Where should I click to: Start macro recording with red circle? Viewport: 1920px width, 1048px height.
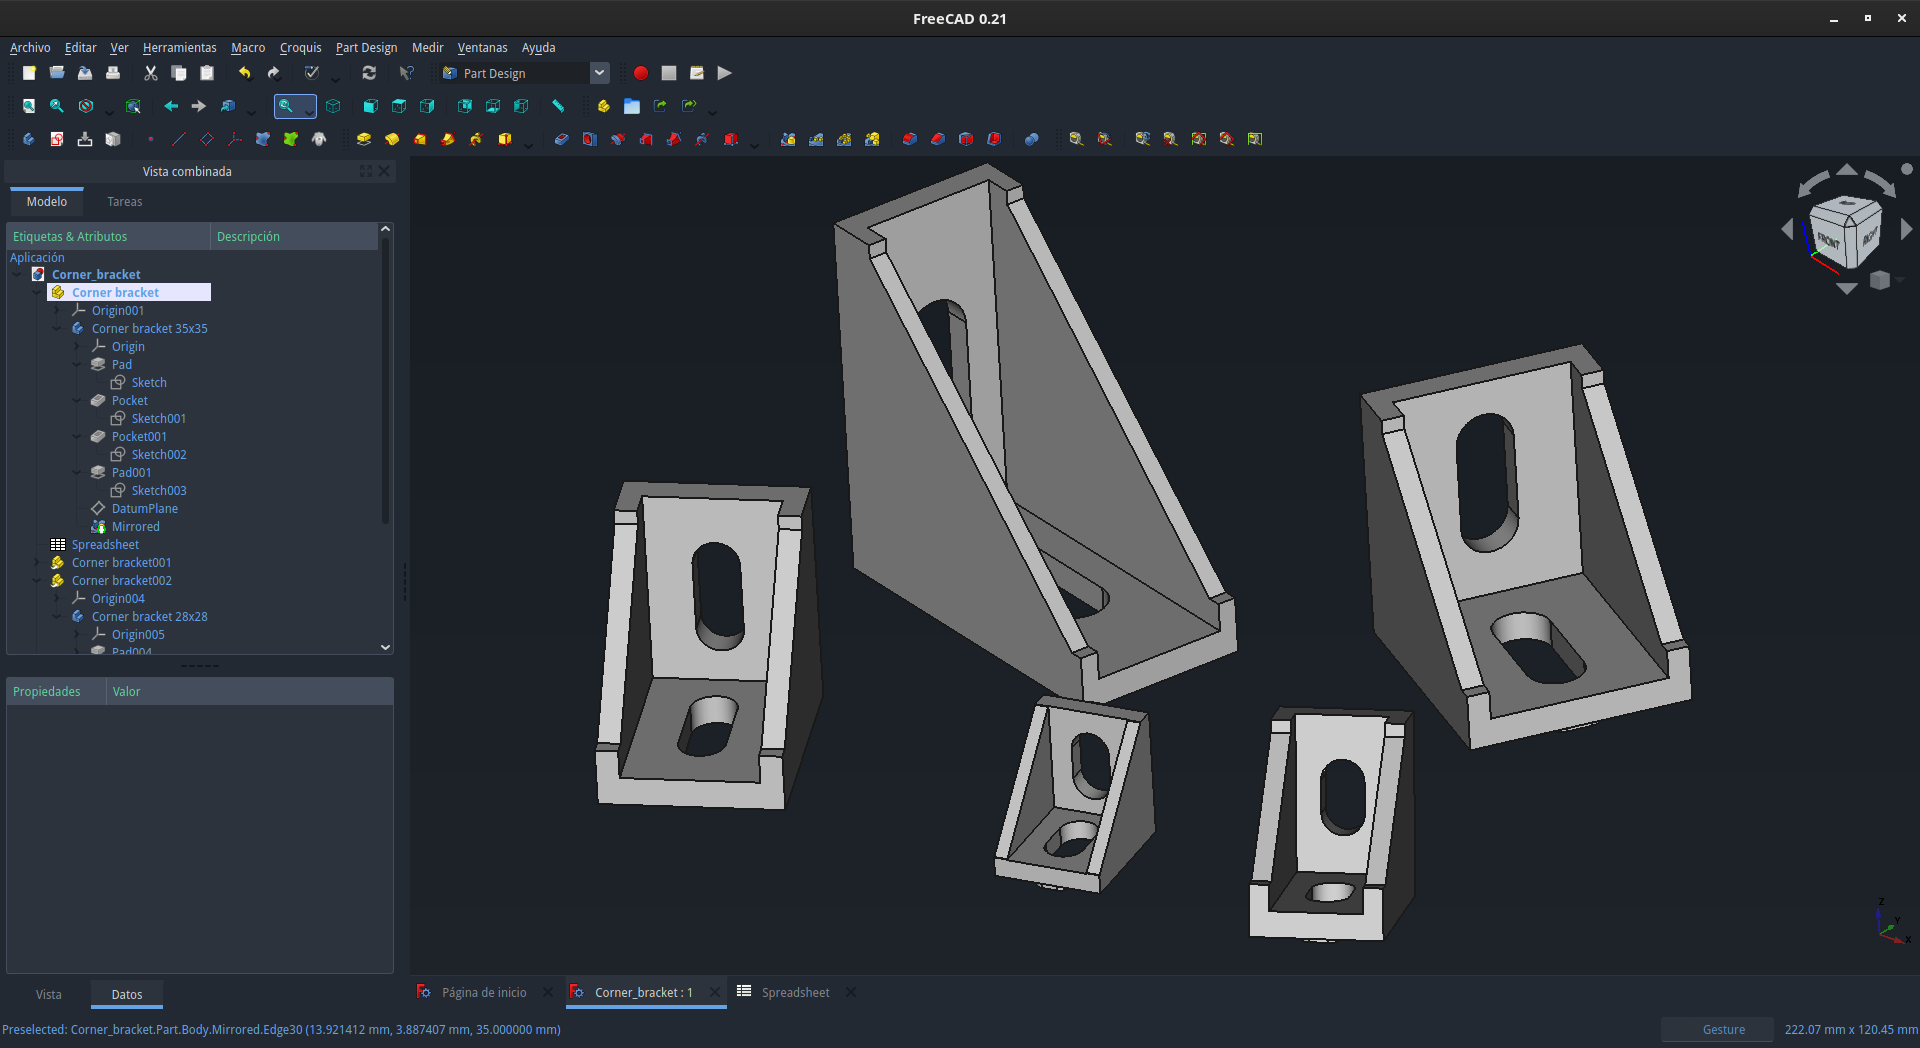pyautogui.click(x=641, y=73)
